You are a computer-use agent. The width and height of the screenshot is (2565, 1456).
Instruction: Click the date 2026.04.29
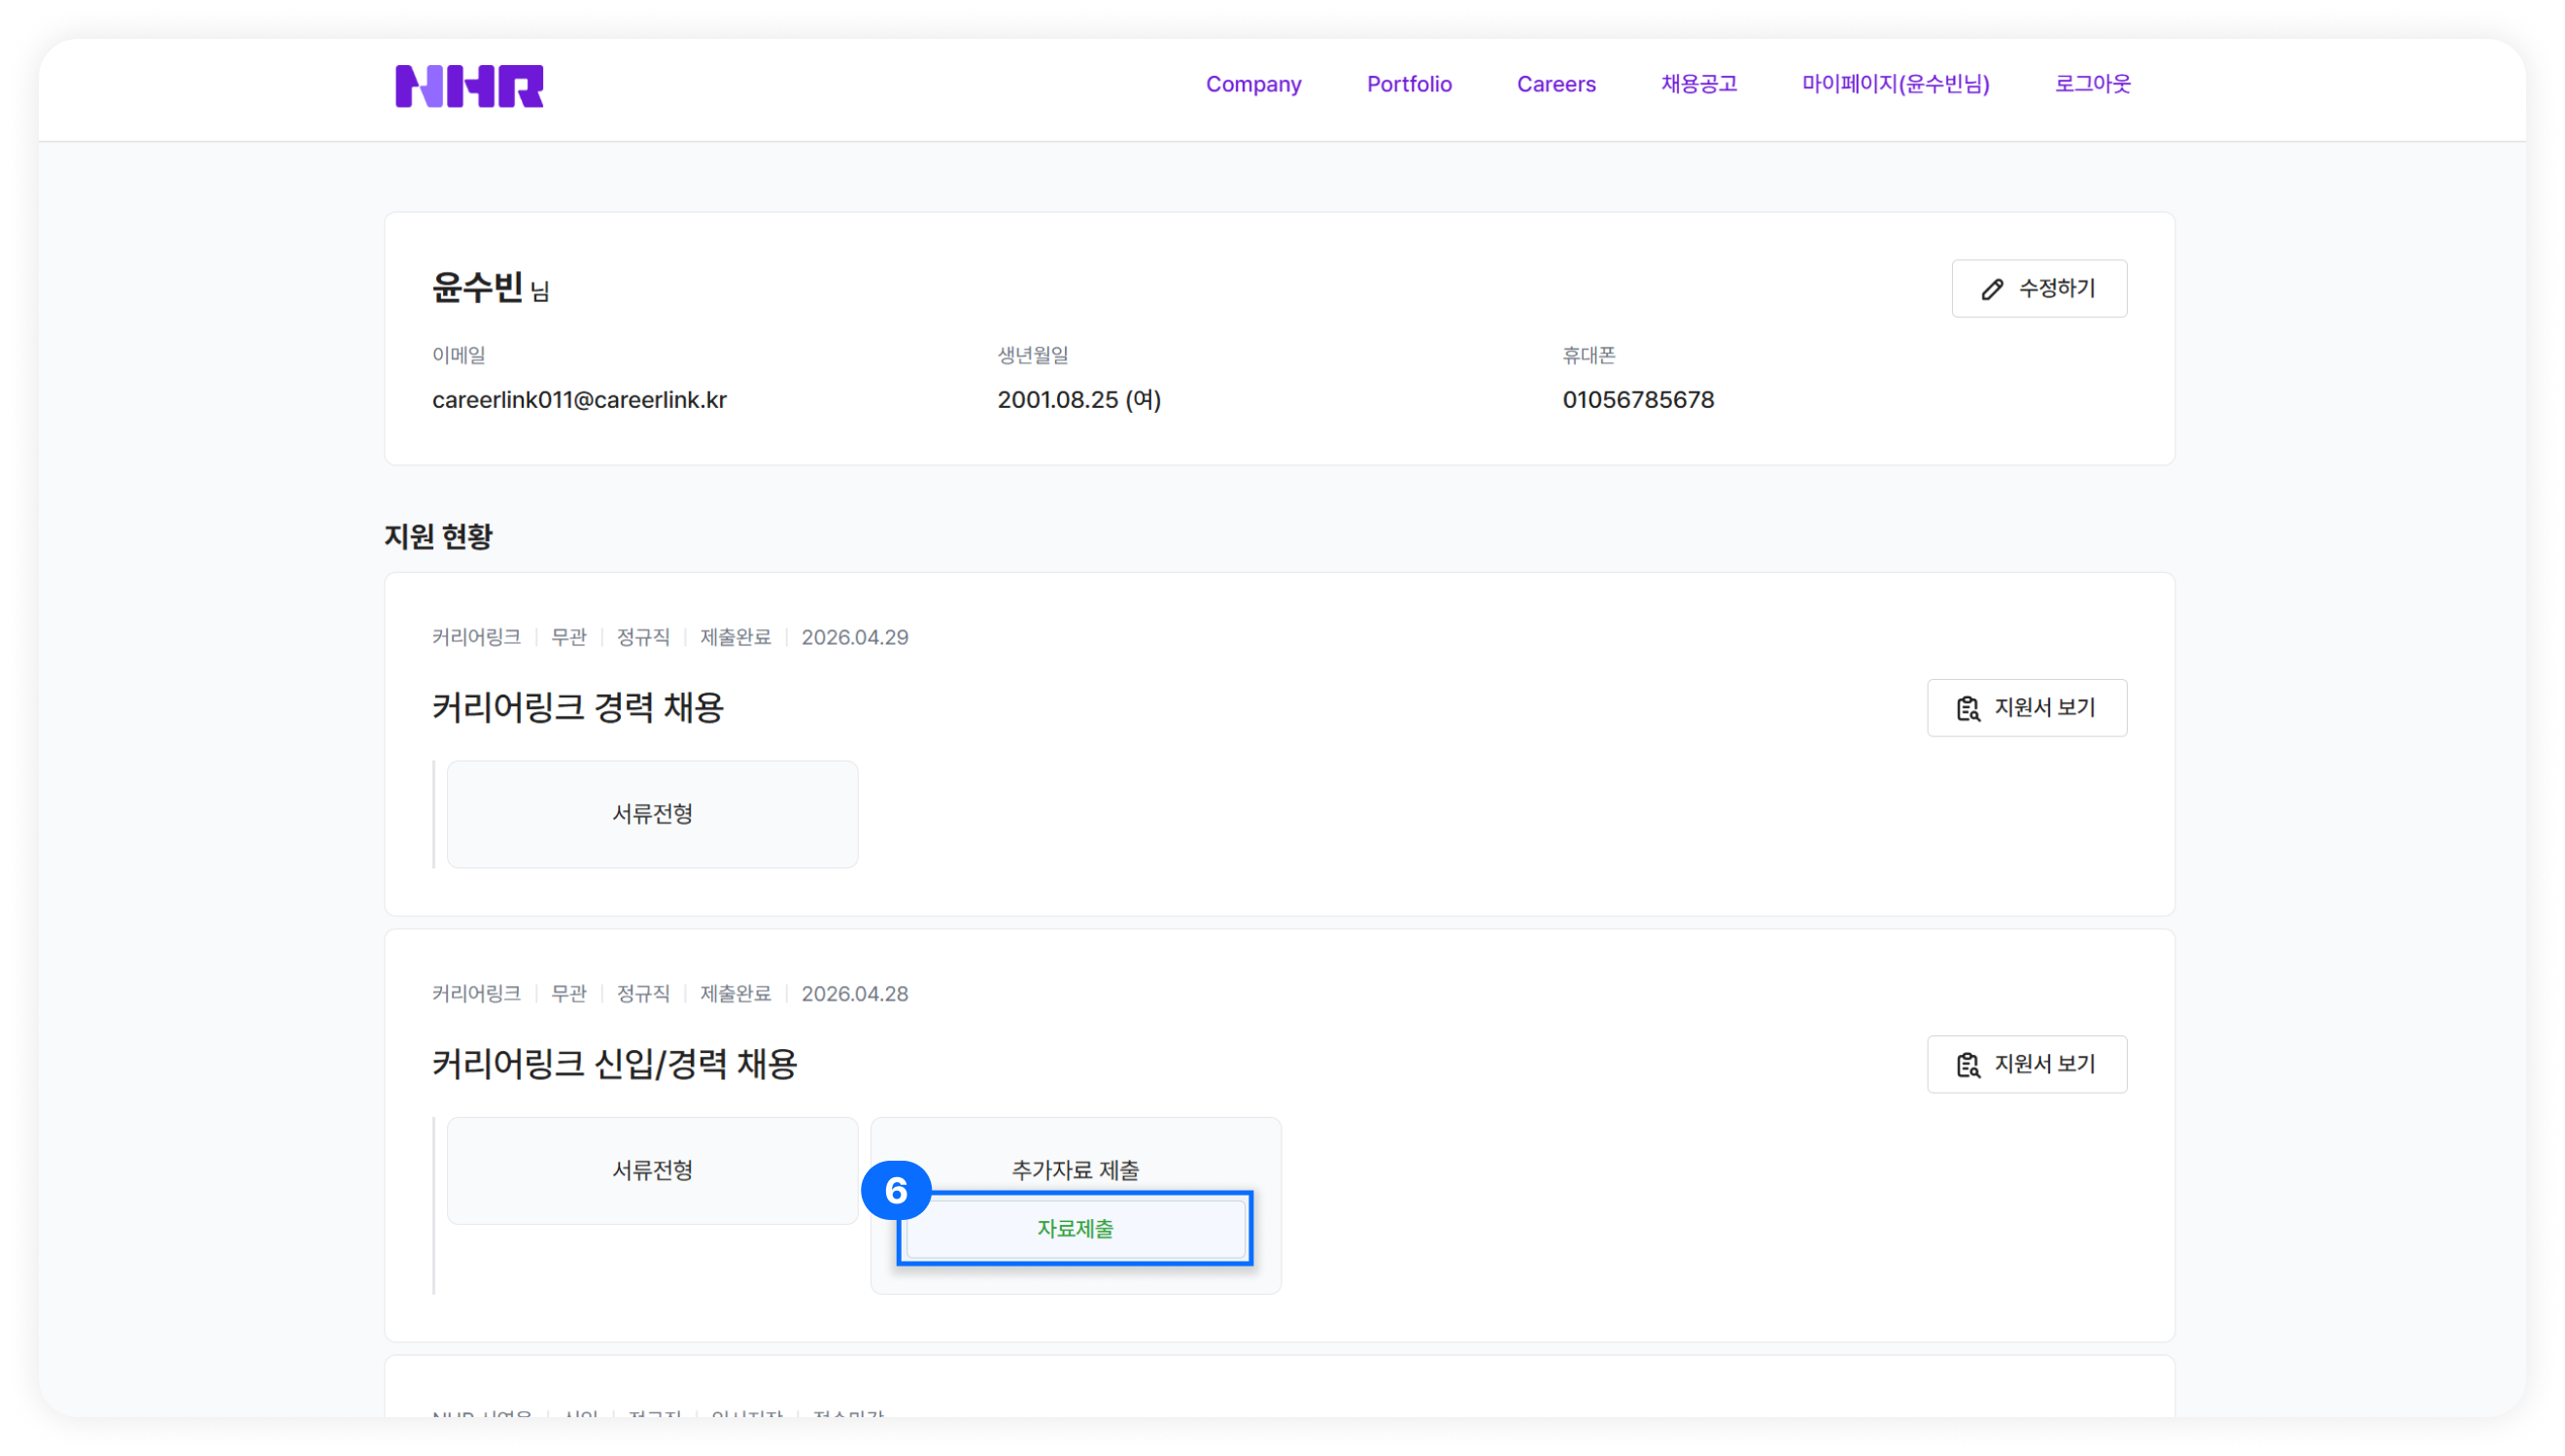(855, 638)
